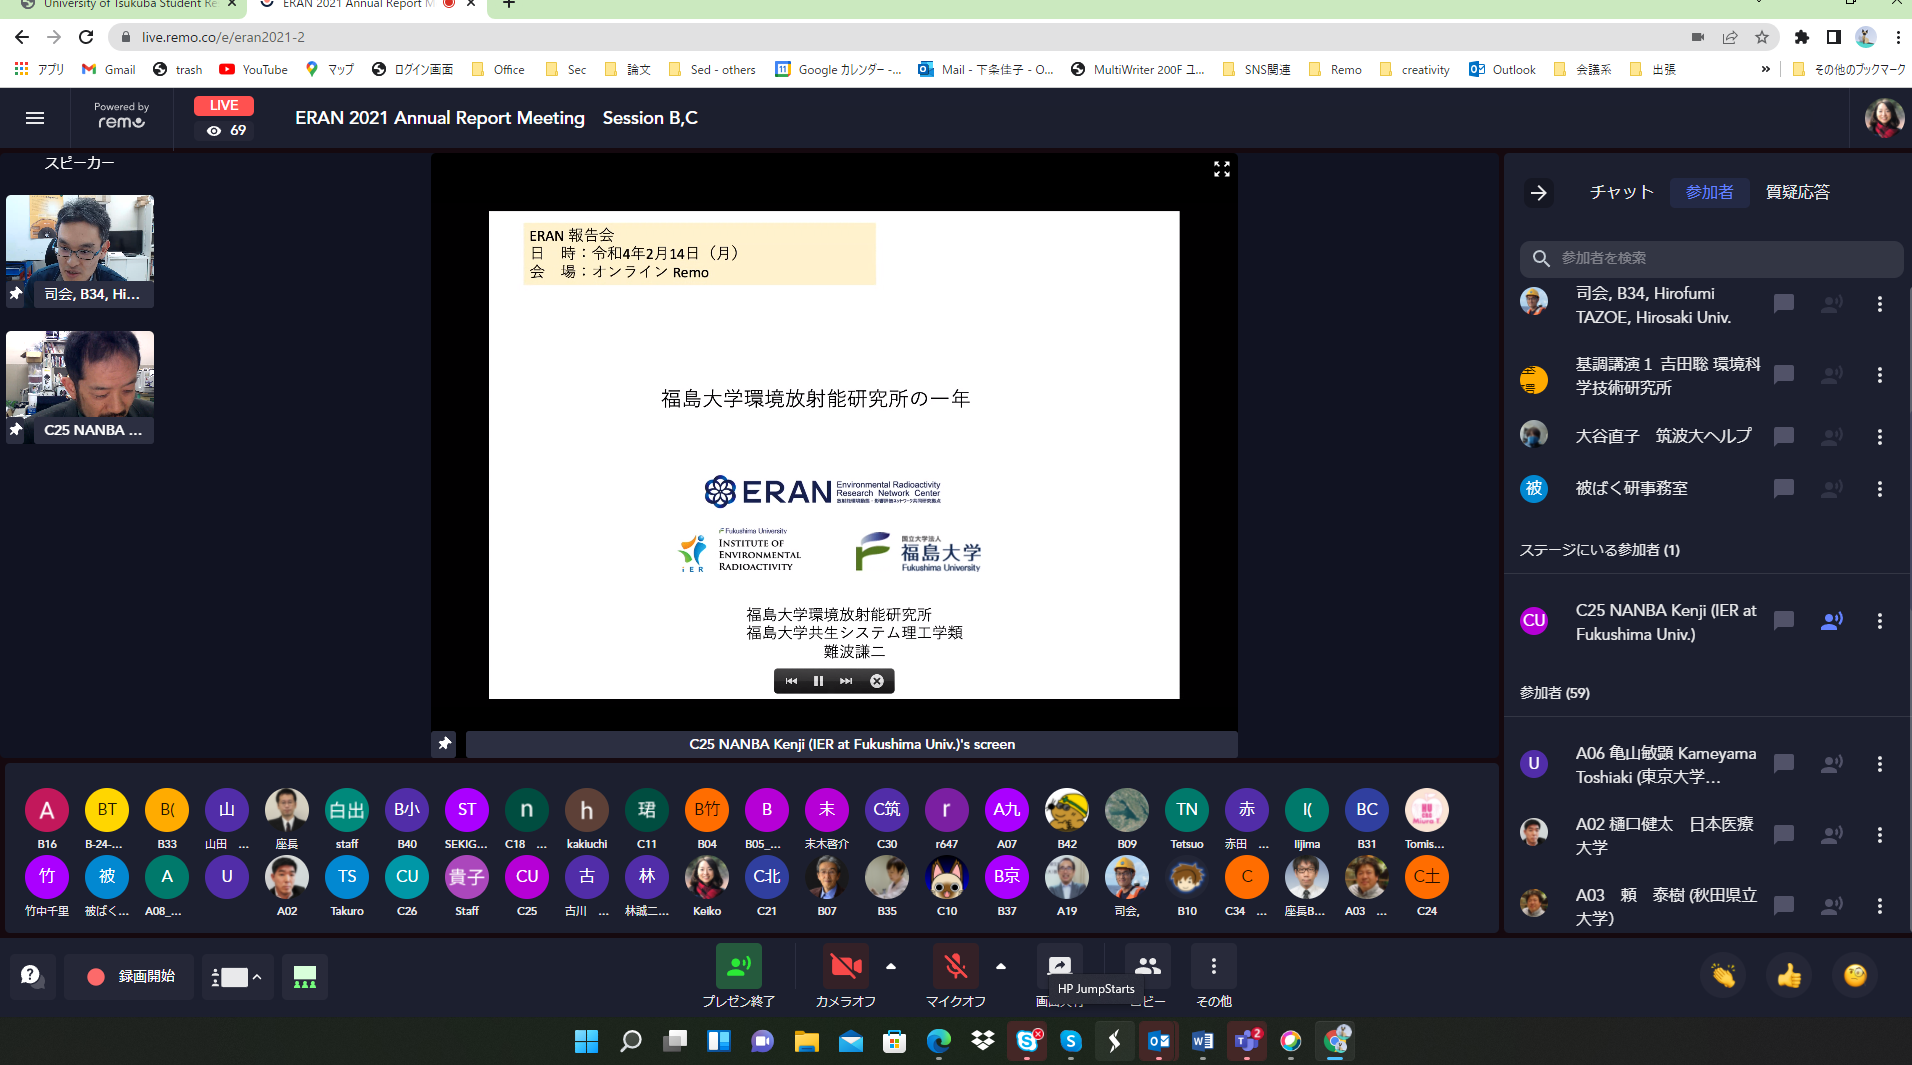Toggle stage audio for C25 NANBA Kenji
The image size is (1912, 1065).
1832,620
